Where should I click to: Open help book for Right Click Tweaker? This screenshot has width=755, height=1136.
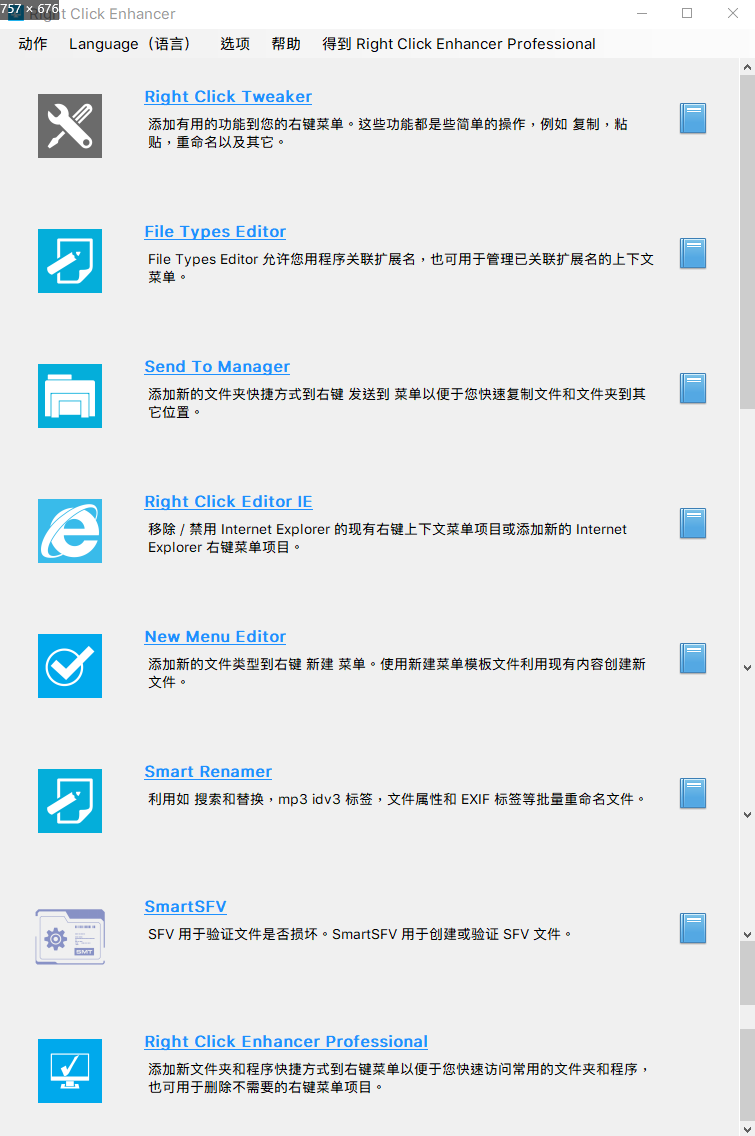[693, 118]
